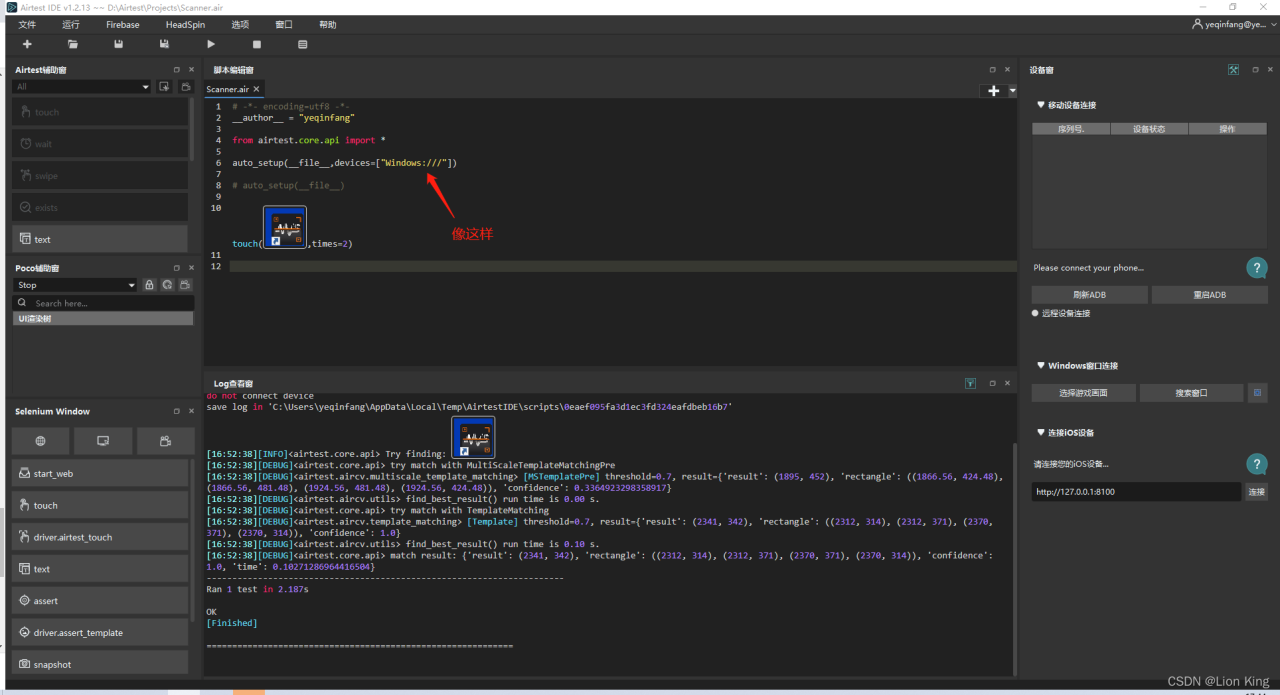Select the Airtest exists command
Screen dimensions: 1280x695
[x=100, y=208]
